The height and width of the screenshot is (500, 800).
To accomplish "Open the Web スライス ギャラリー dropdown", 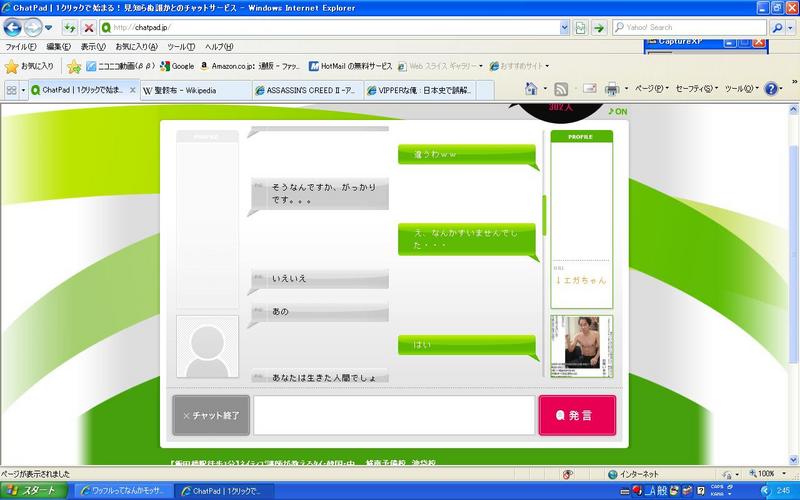I will 440,66.
